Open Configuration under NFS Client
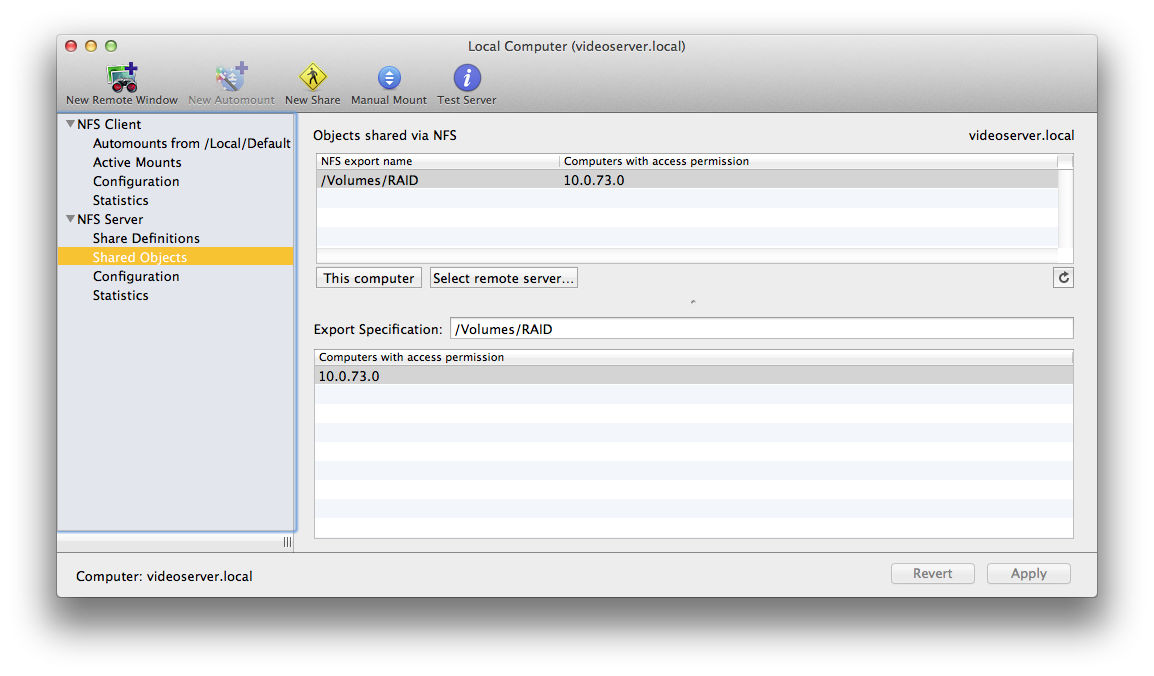 pos(136,182)
